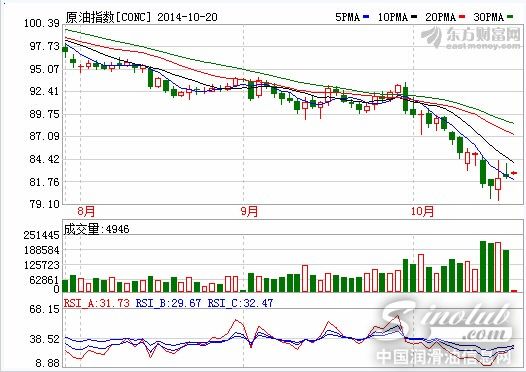This screenshot has height=372, width=526.
Task: Pick the red line swatch beside 20PMA
Action: pos(462,17)
